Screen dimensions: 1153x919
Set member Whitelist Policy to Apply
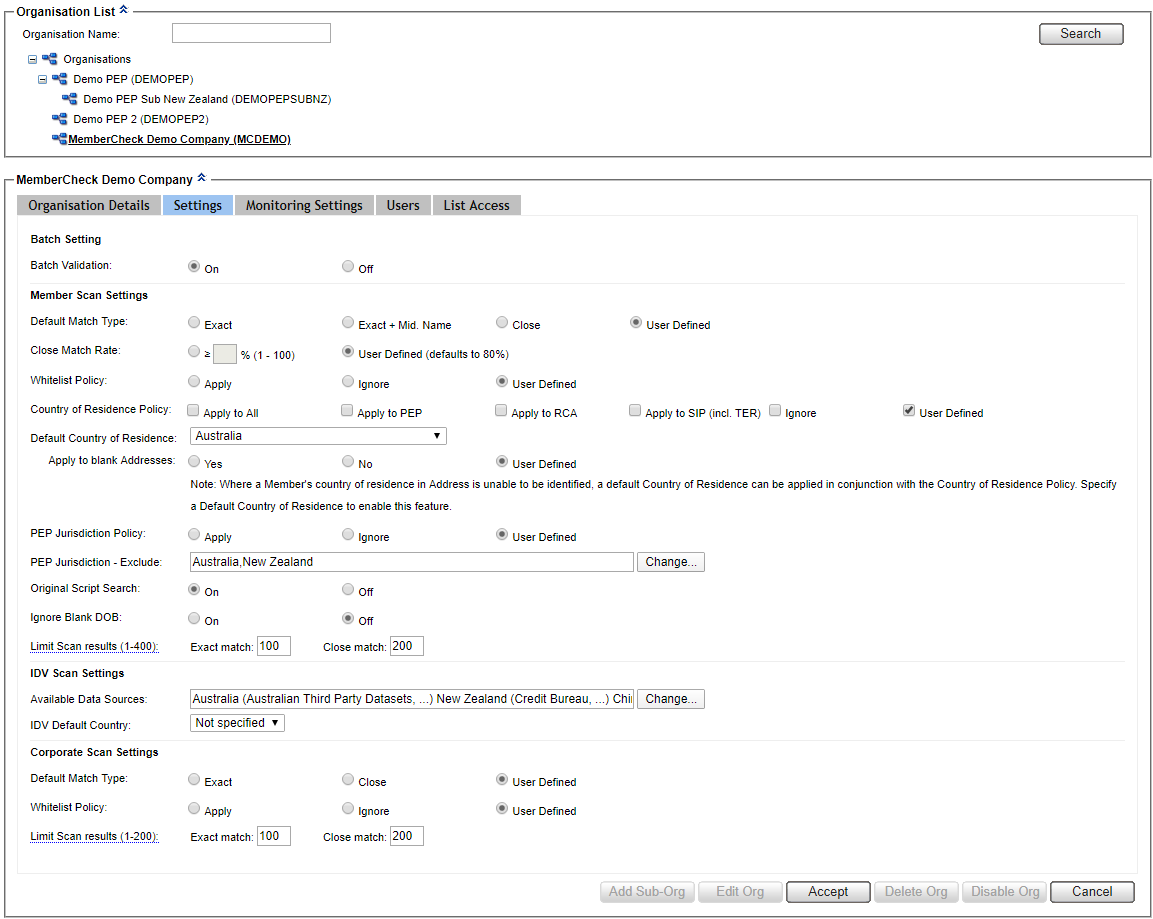click(194, 381)
